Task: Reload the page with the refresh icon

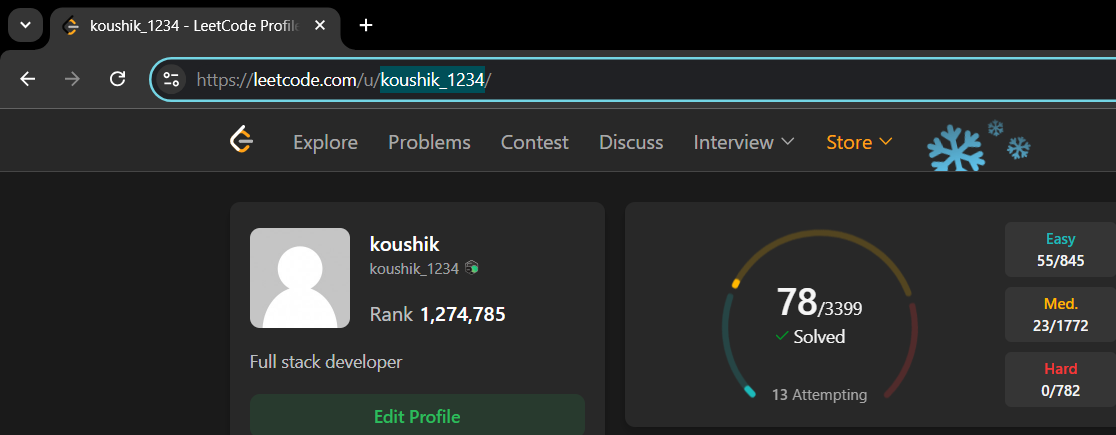Action: click(x=117, y=79)
